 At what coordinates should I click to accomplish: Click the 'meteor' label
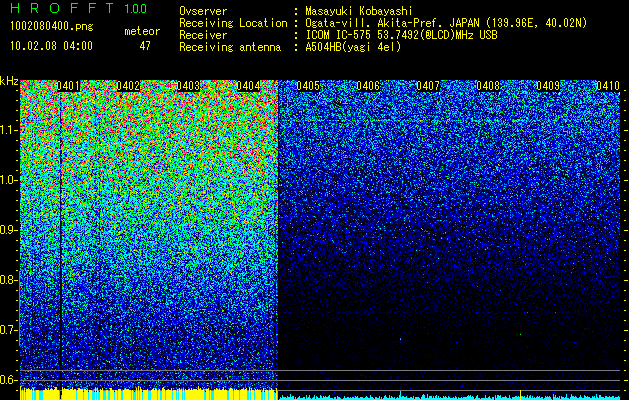[x=142, y=31]
